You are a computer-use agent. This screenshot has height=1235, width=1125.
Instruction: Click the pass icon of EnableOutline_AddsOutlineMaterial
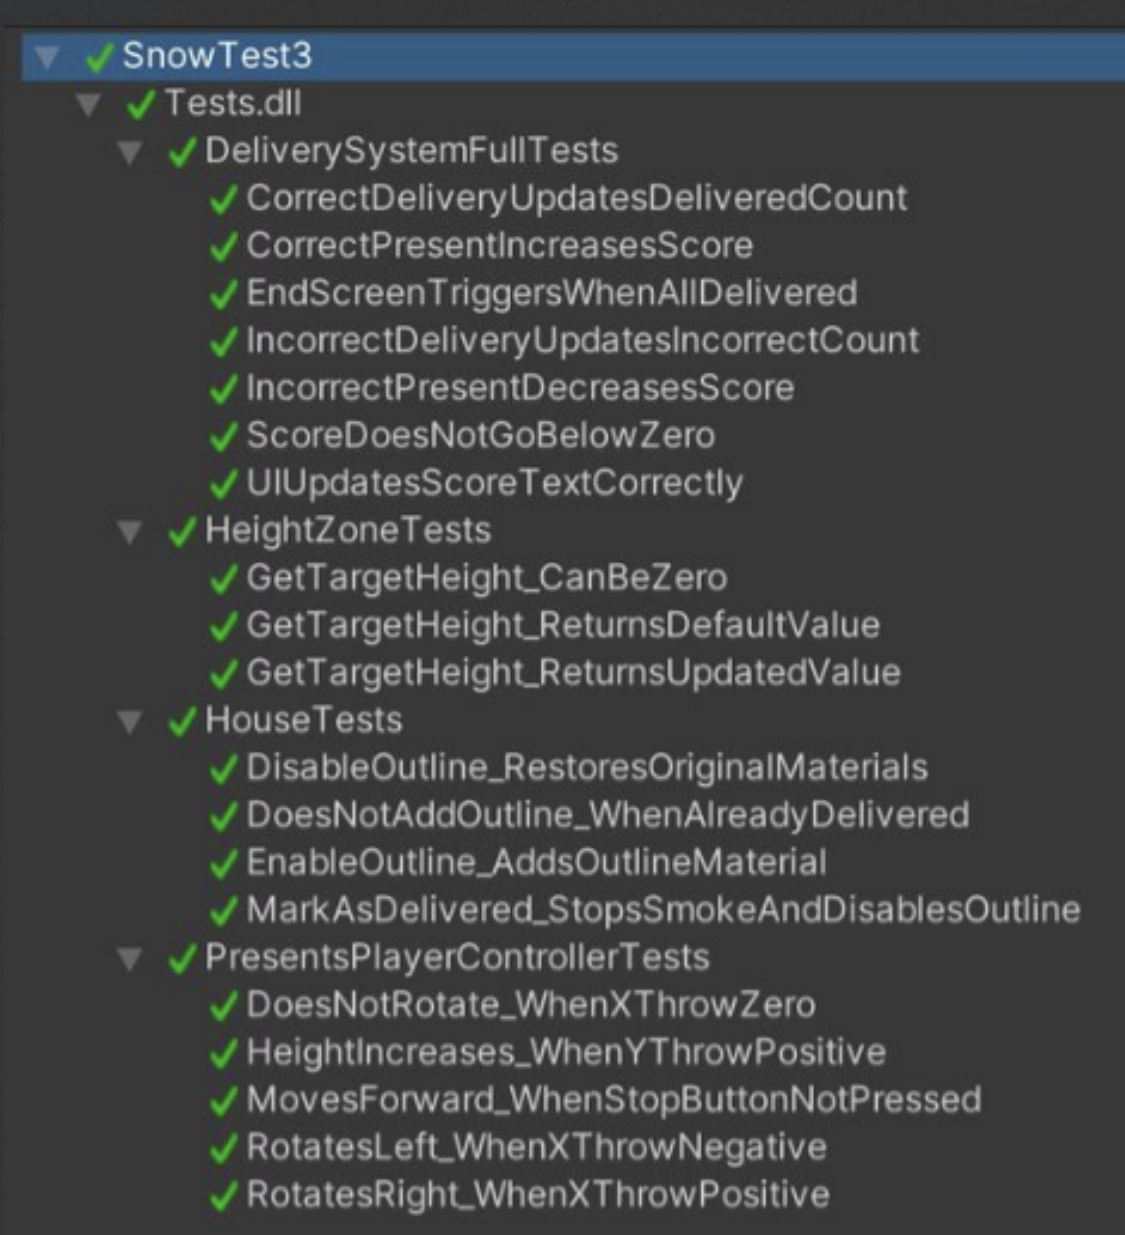point(223,864)
